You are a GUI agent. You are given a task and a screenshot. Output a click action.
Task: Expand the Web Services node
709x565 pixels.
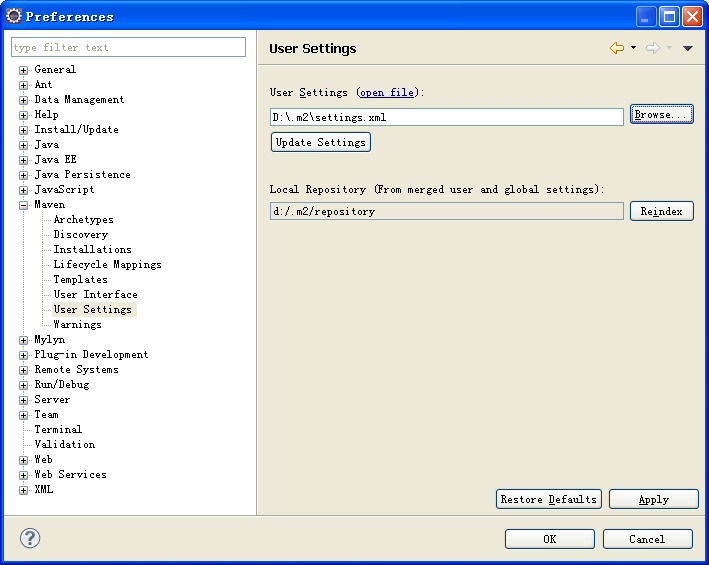pyautogui.click(x=24, y=475)
